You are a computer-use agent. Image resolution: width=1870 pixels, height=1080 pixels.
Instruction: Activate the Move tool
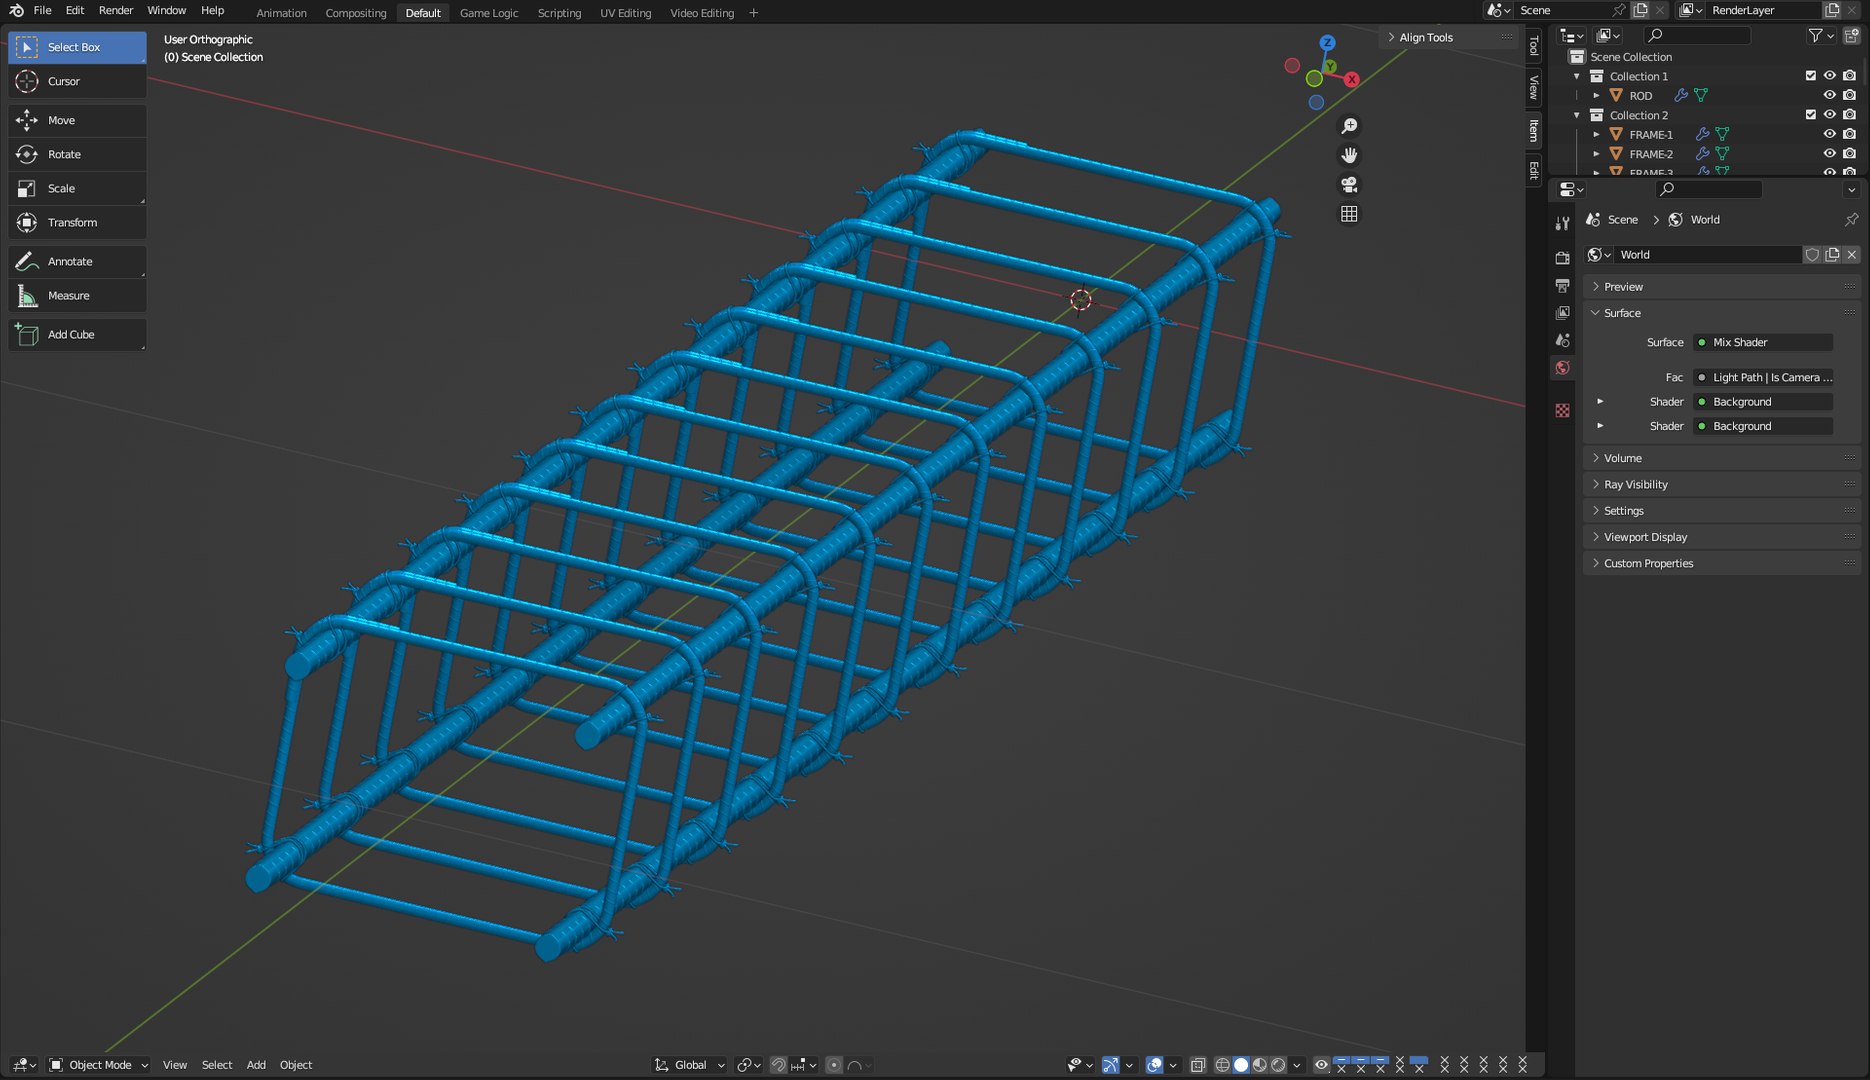point(77,120)
